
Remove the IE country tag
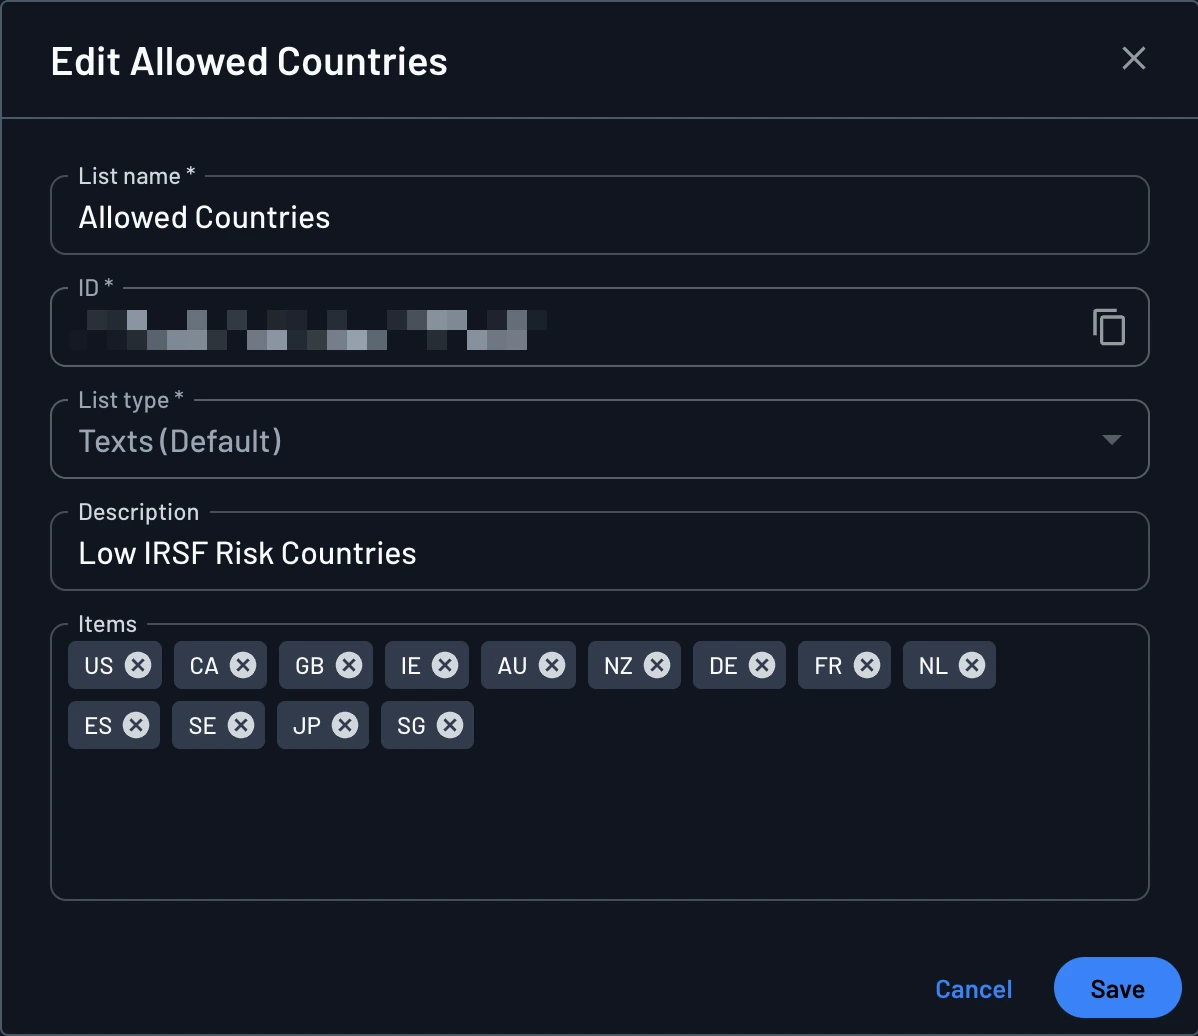pyautogui.click(x=445, y=665)
